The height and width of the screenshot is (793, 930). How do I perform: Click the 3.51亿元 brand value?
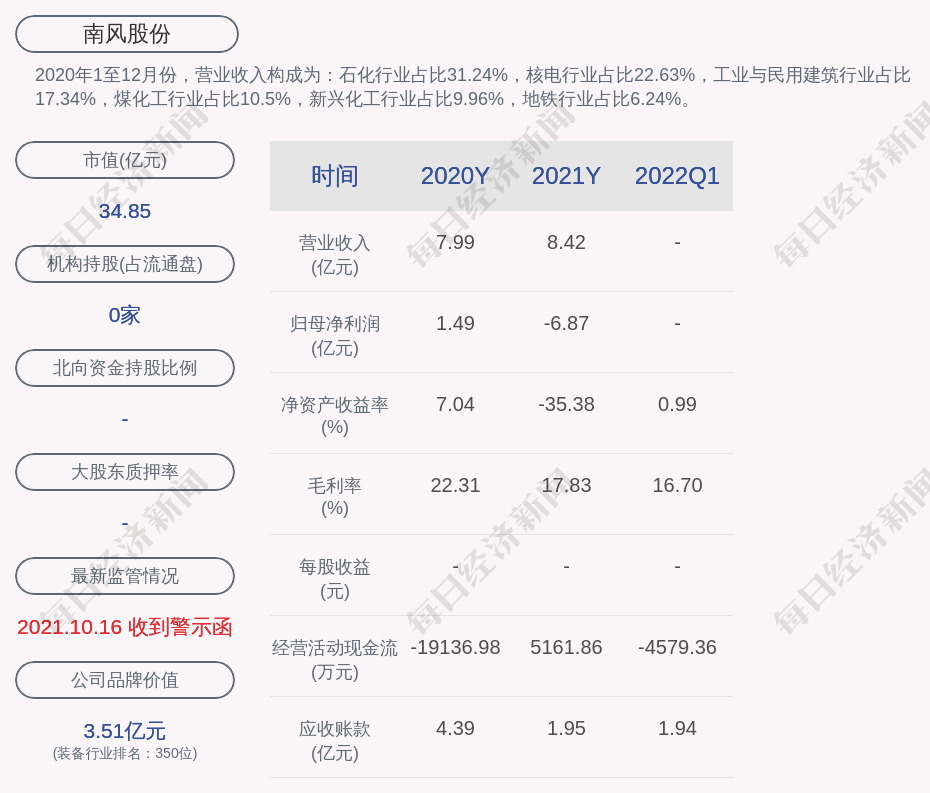(x=125, y=731)
